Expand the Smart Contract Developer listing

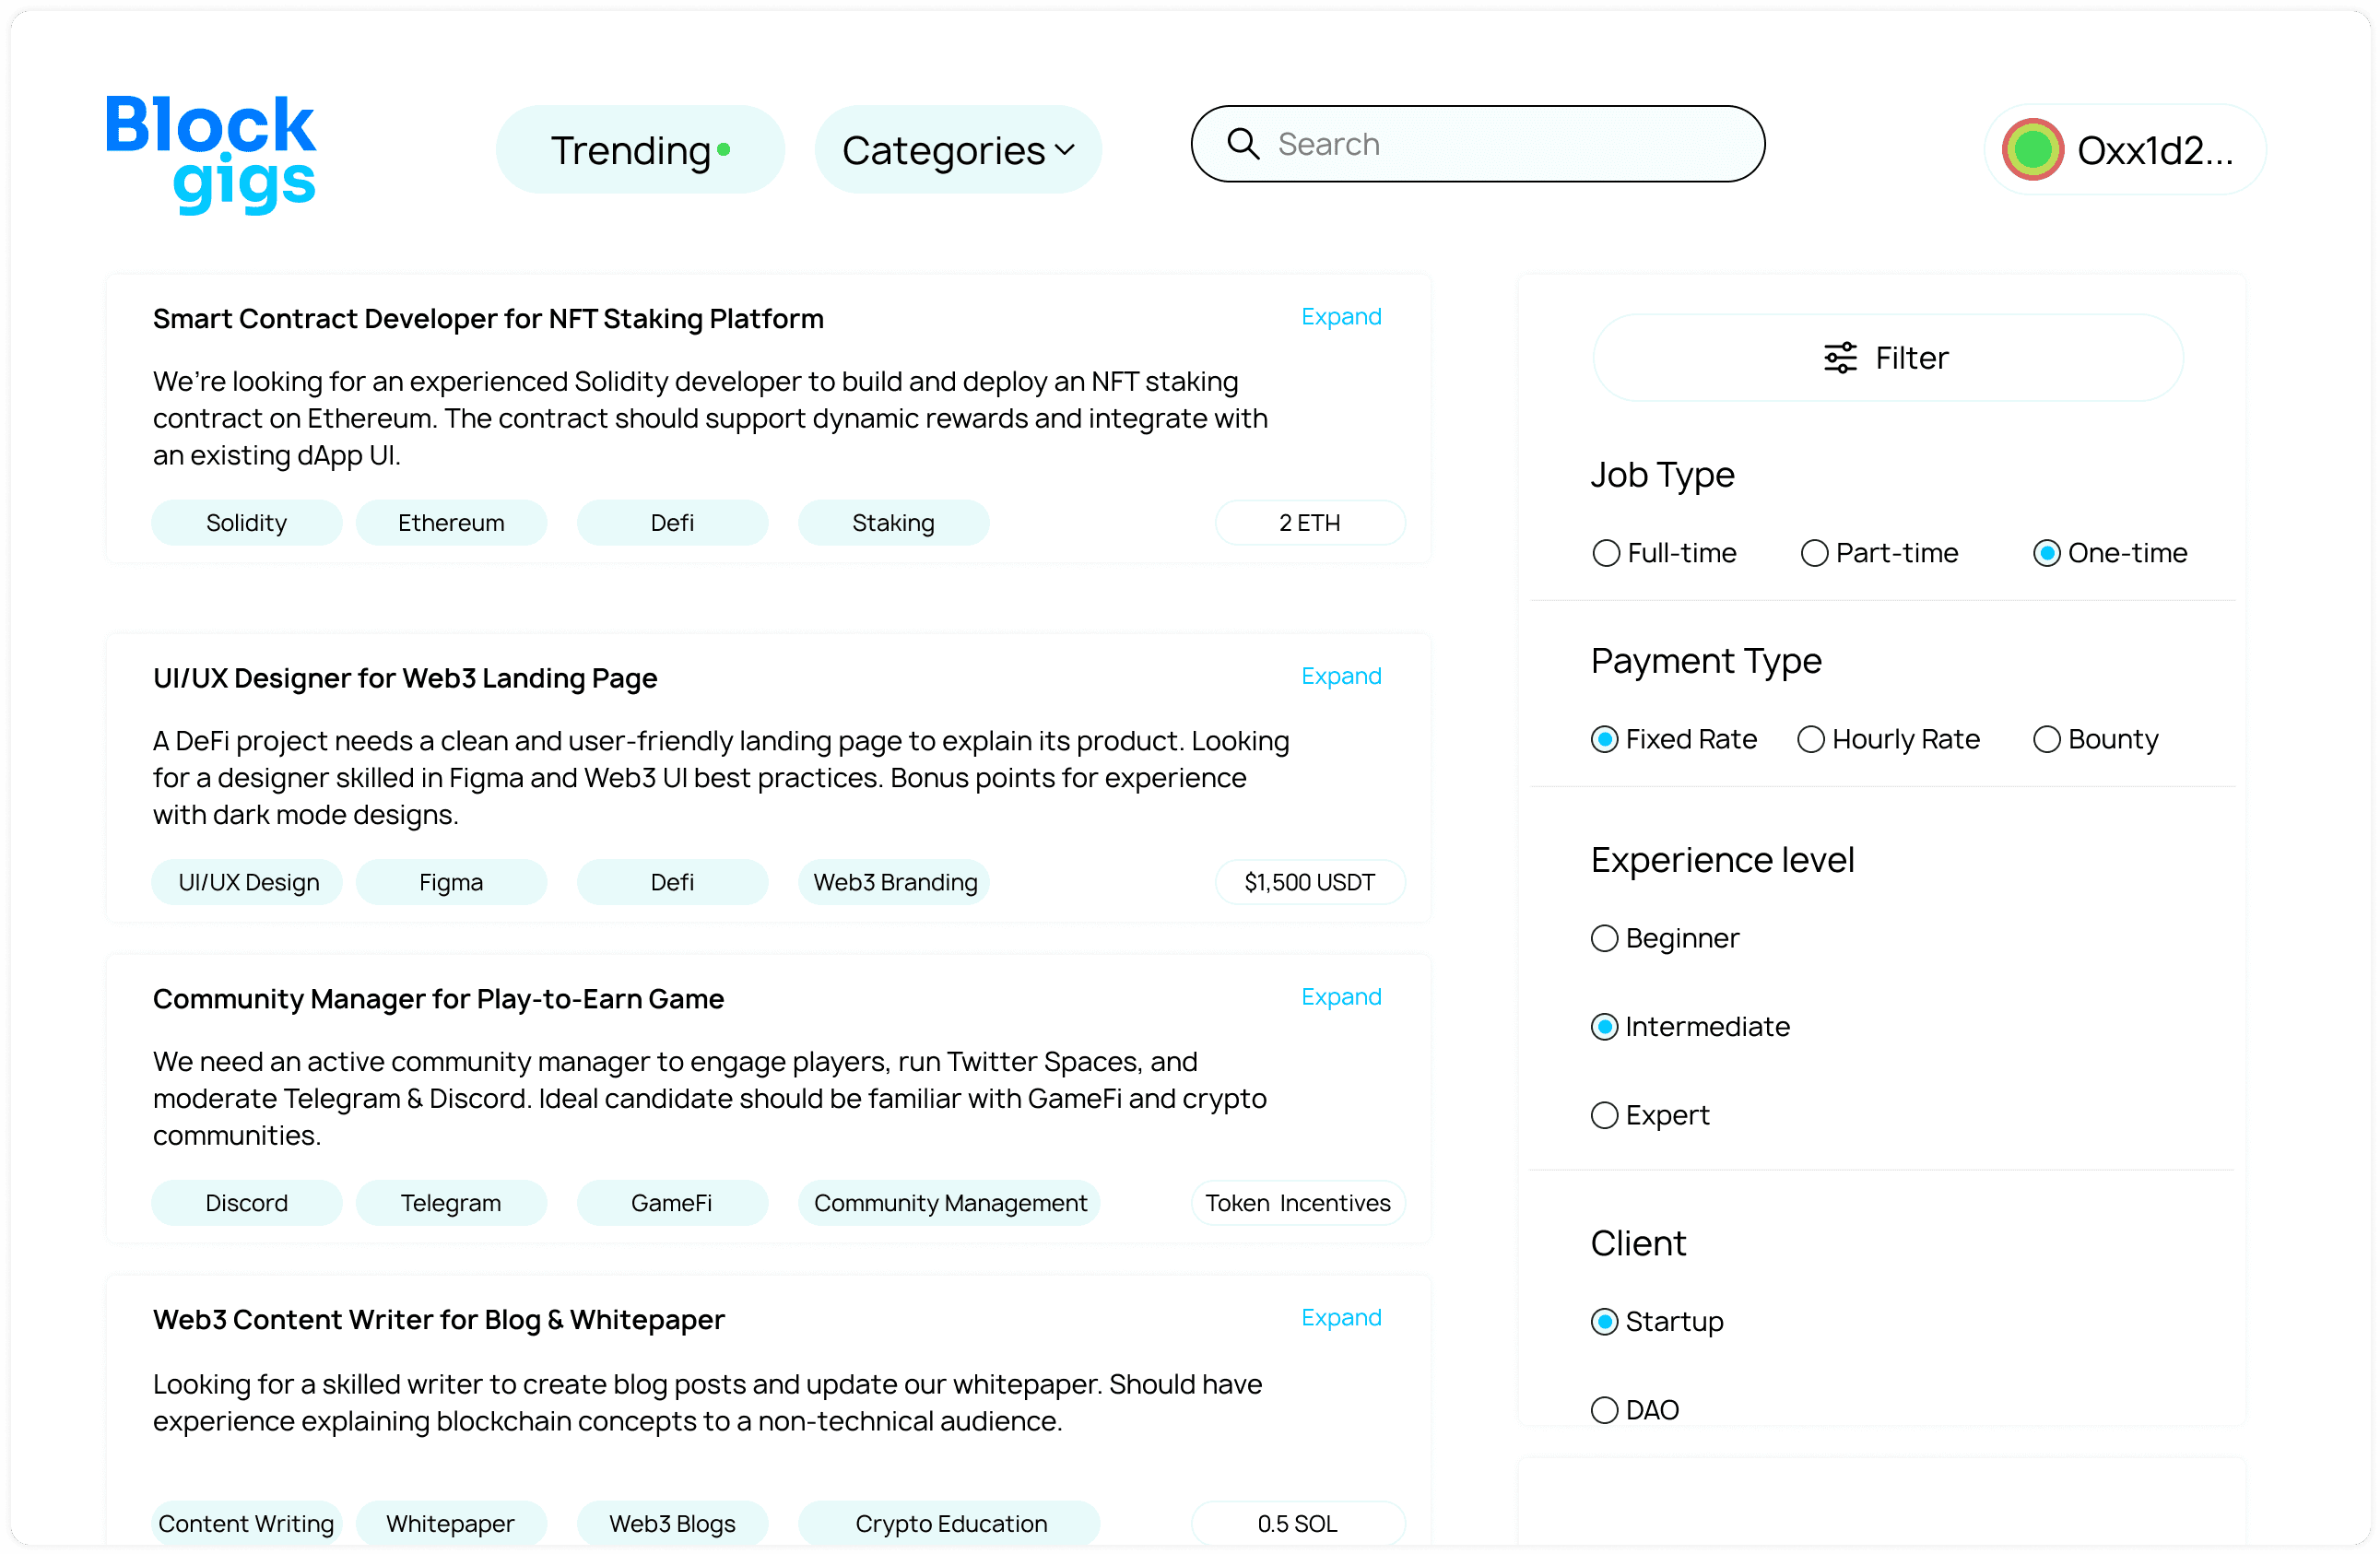[1341, 317]
